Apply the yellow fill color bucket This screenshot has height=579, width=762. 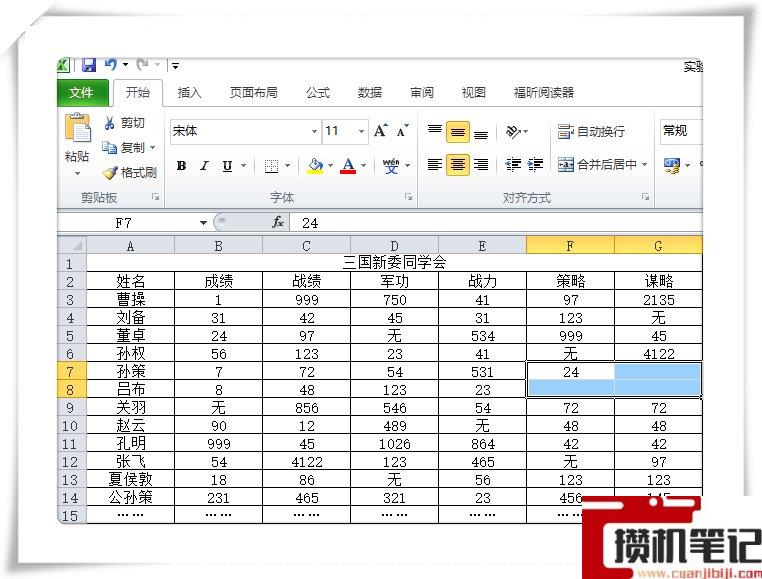(315, 166)
